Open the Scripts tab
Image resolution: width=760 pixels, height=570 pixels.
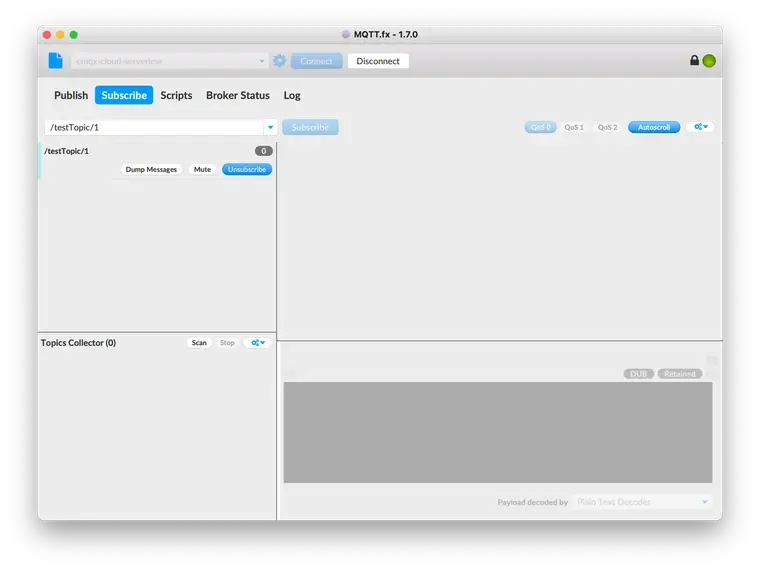tap(176, 95)
